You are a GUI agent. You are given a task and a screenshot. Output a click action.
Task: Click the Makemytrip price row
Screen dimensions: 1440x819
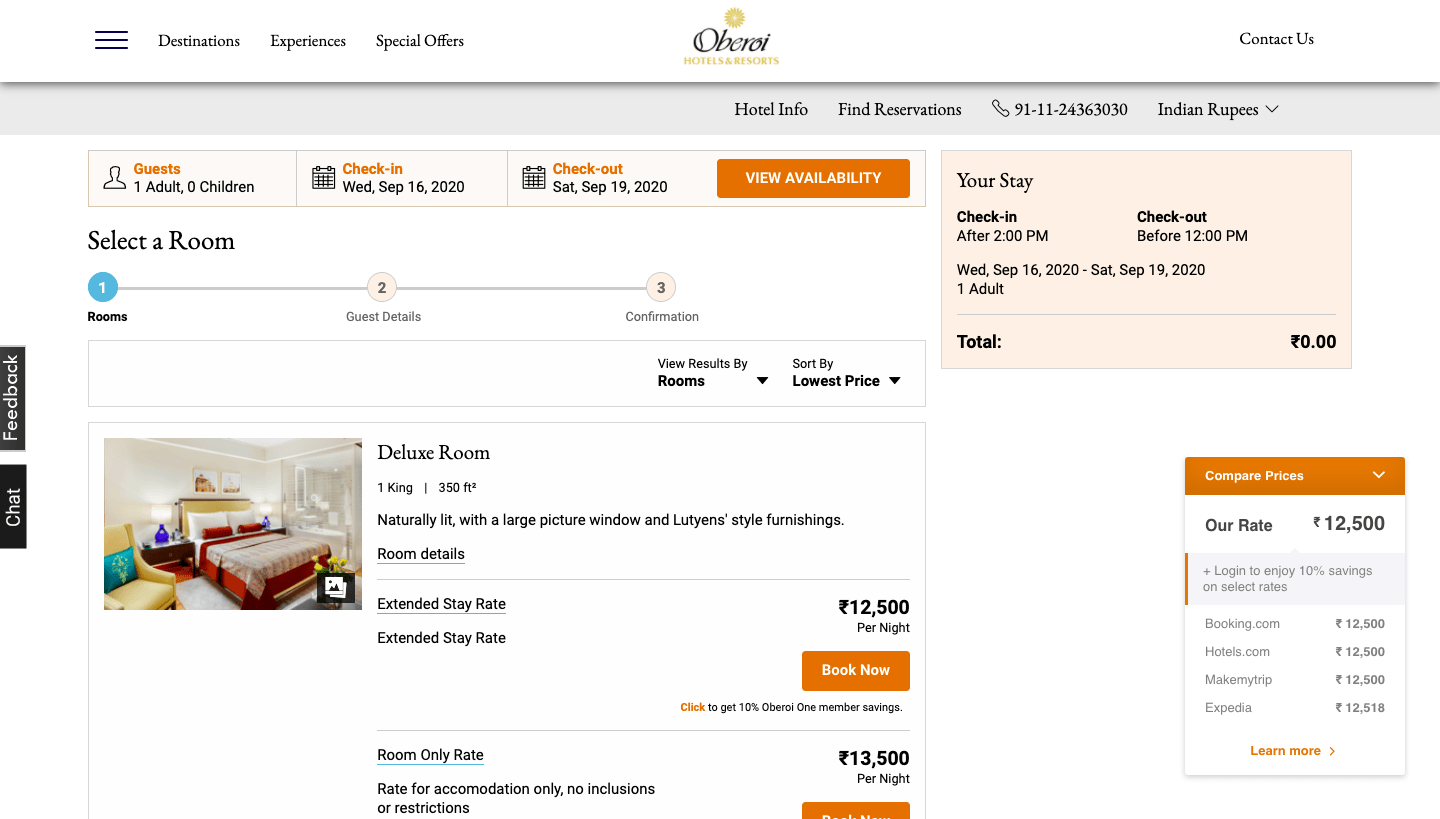coord(1295,680)
